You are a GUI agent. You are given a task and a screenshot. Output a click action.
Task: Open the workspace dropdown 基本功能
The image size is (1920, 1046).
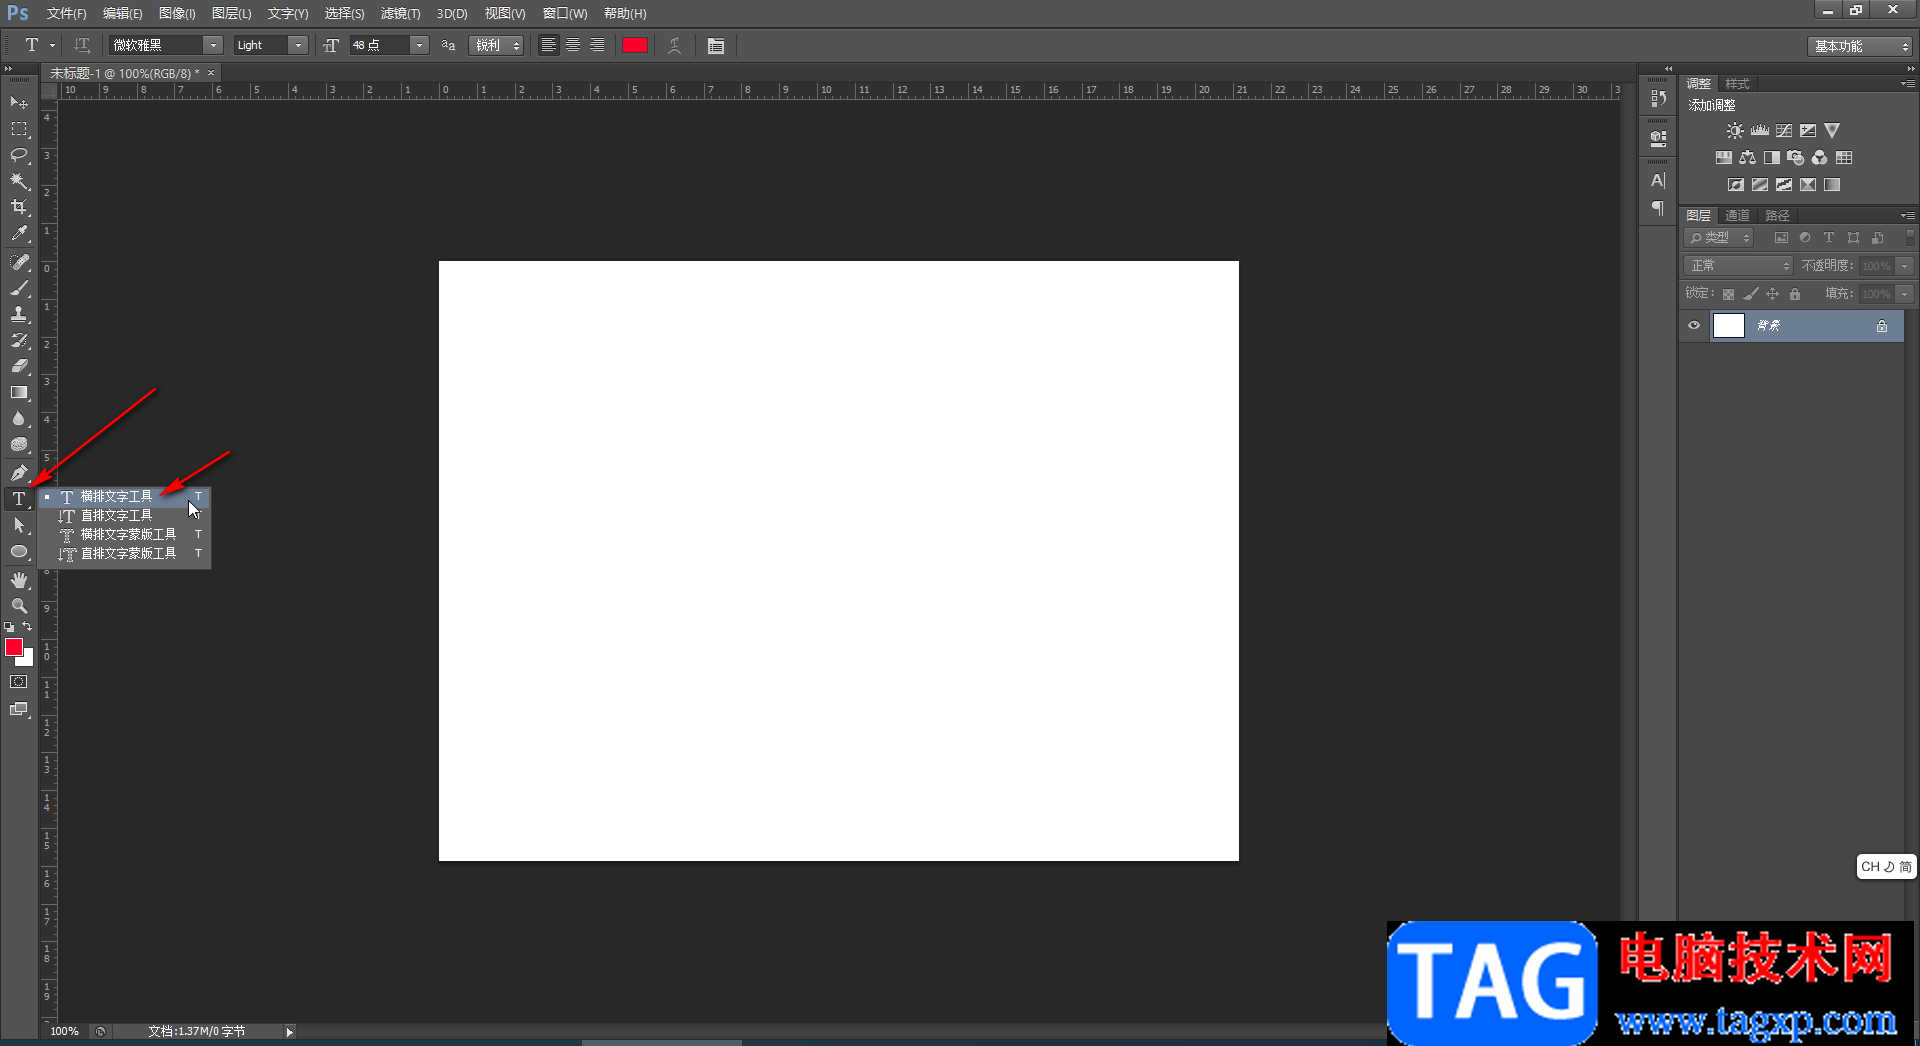pyautogui.click(x=1860, y=46)
